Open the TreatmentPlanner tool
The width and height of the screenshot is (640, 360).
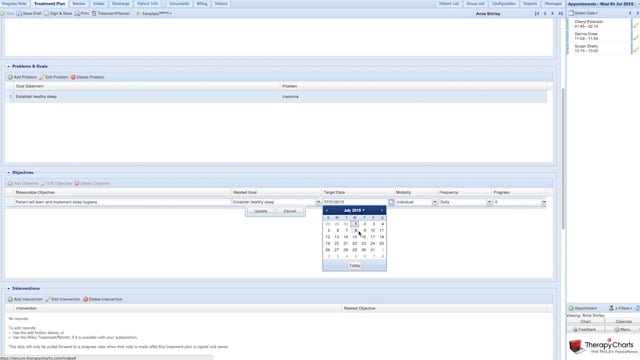[111, 13]
